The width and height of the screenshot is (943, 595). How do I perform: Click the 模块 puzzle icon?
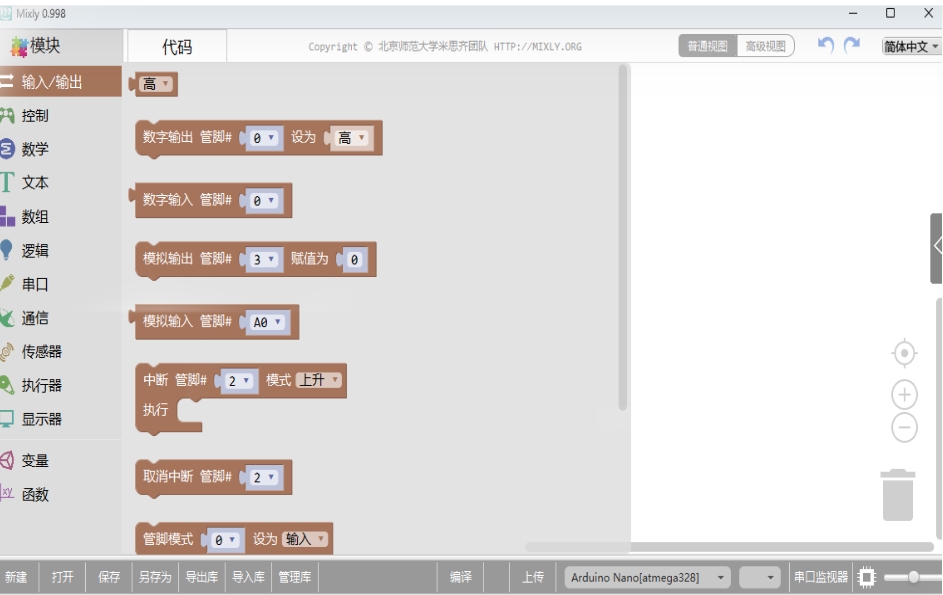click(x=19, y=46)
